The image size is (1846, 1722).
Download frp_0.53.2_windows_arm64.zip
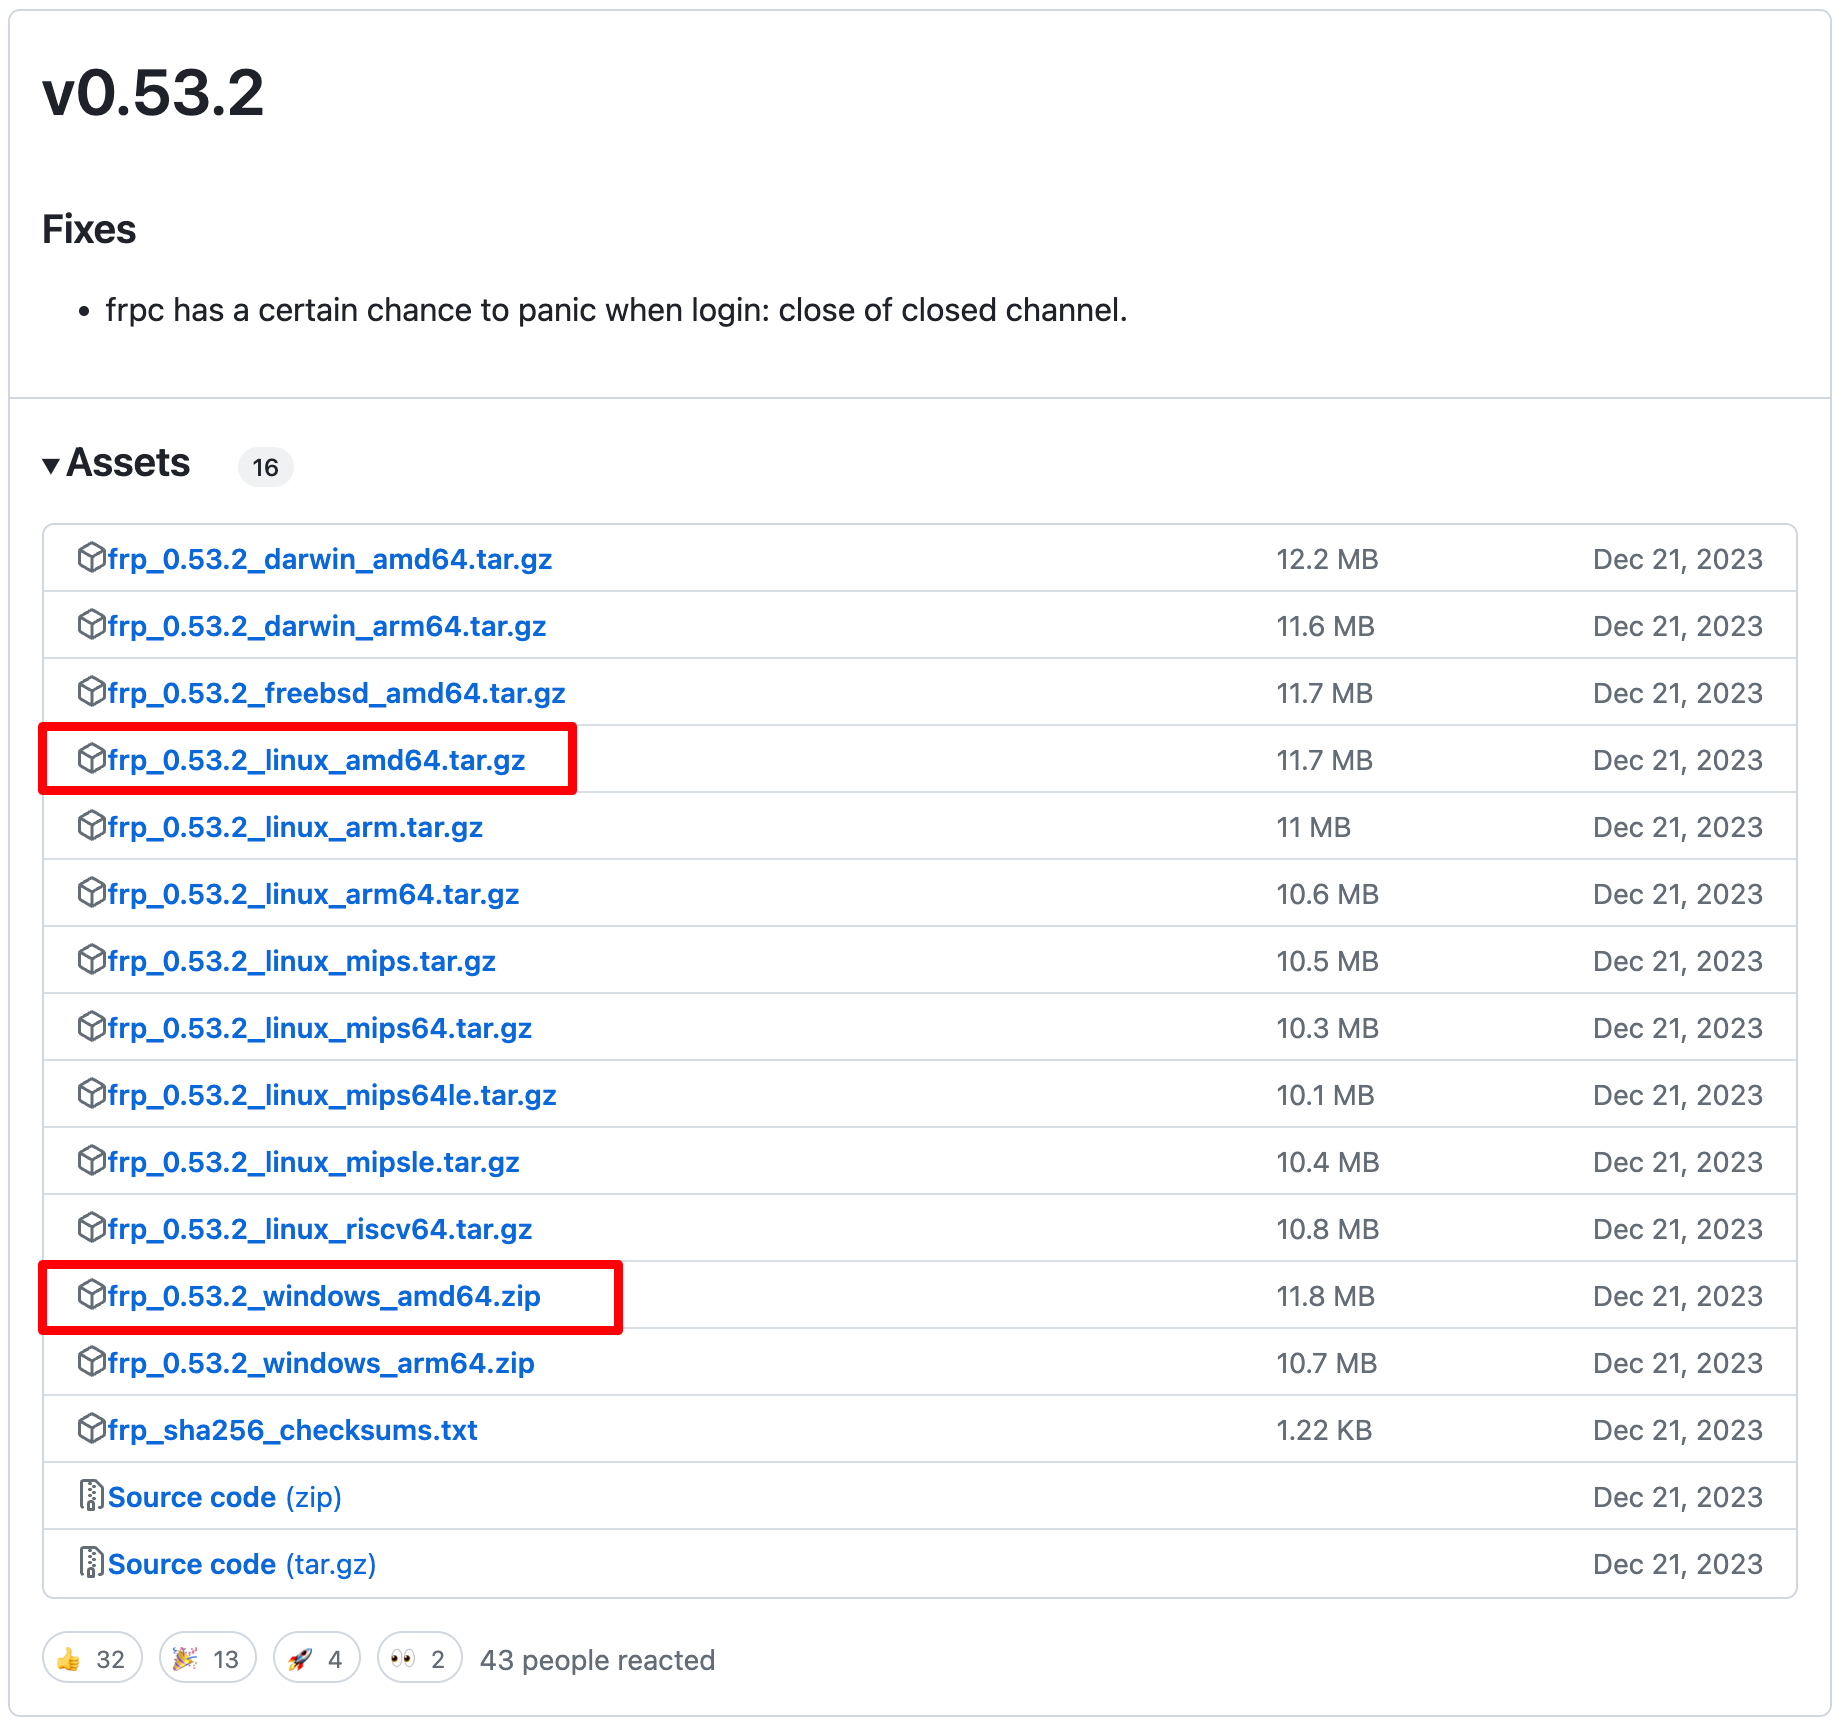pos(321,1364)
